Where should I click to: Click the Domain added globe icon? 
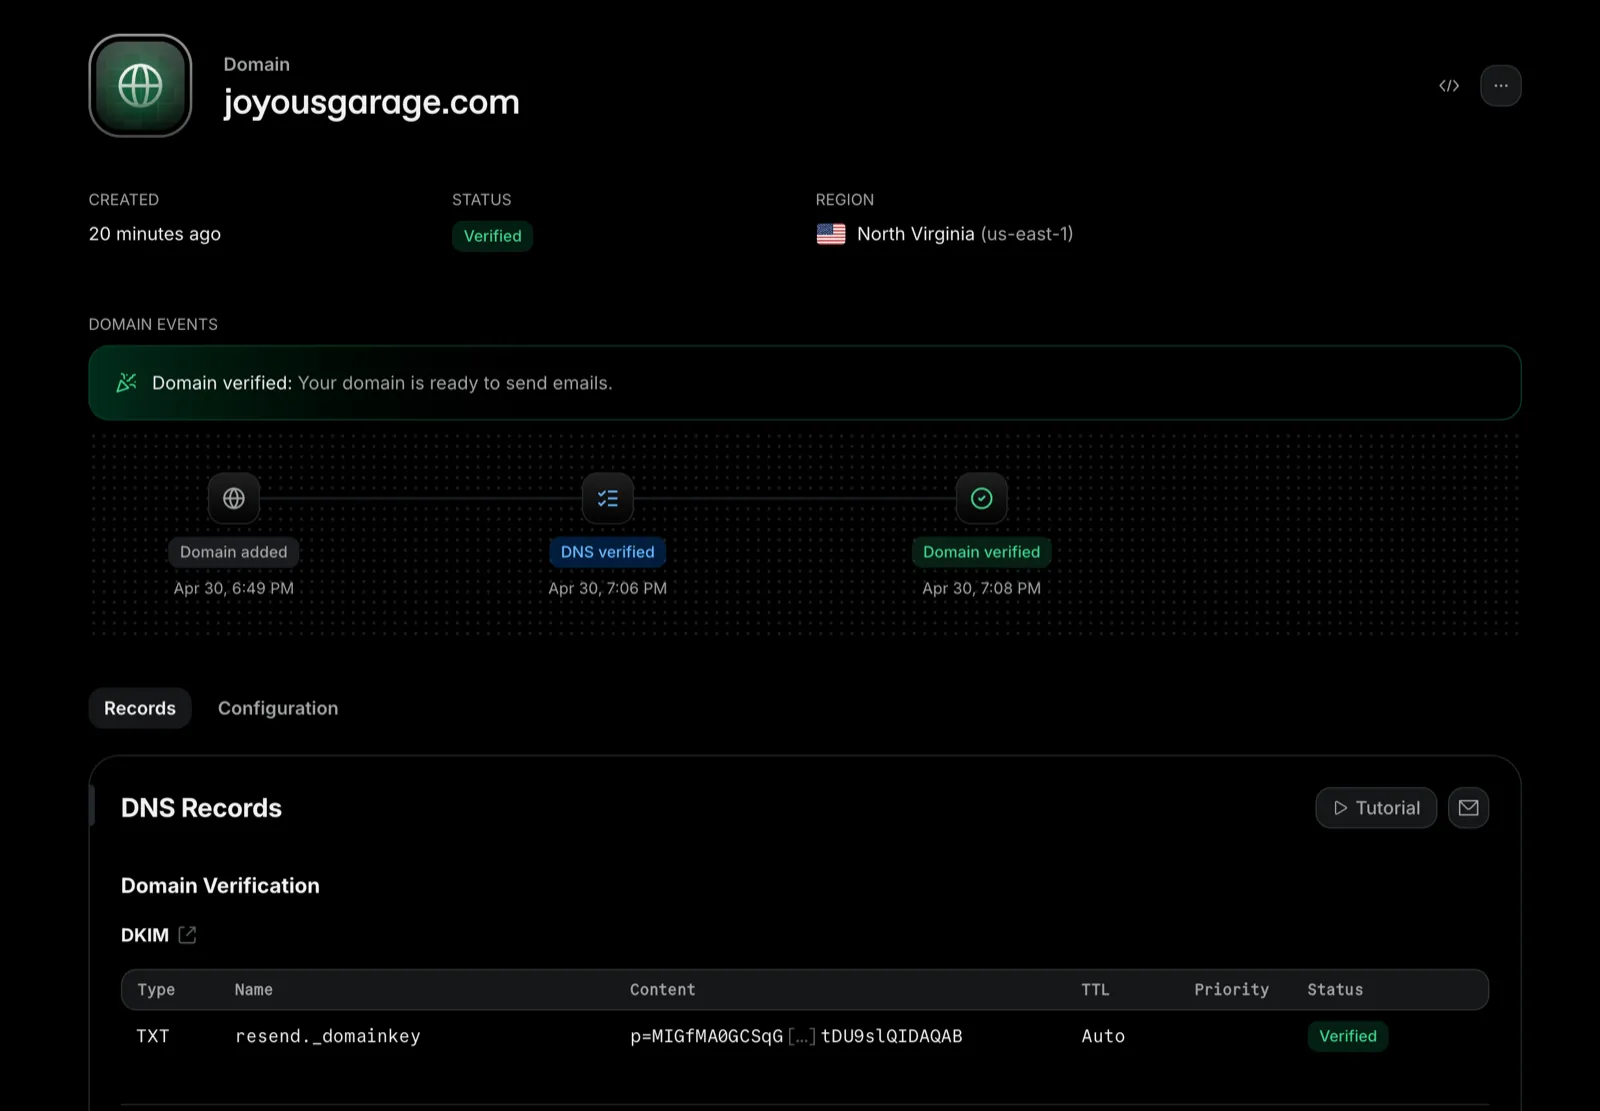click(234, 498)
